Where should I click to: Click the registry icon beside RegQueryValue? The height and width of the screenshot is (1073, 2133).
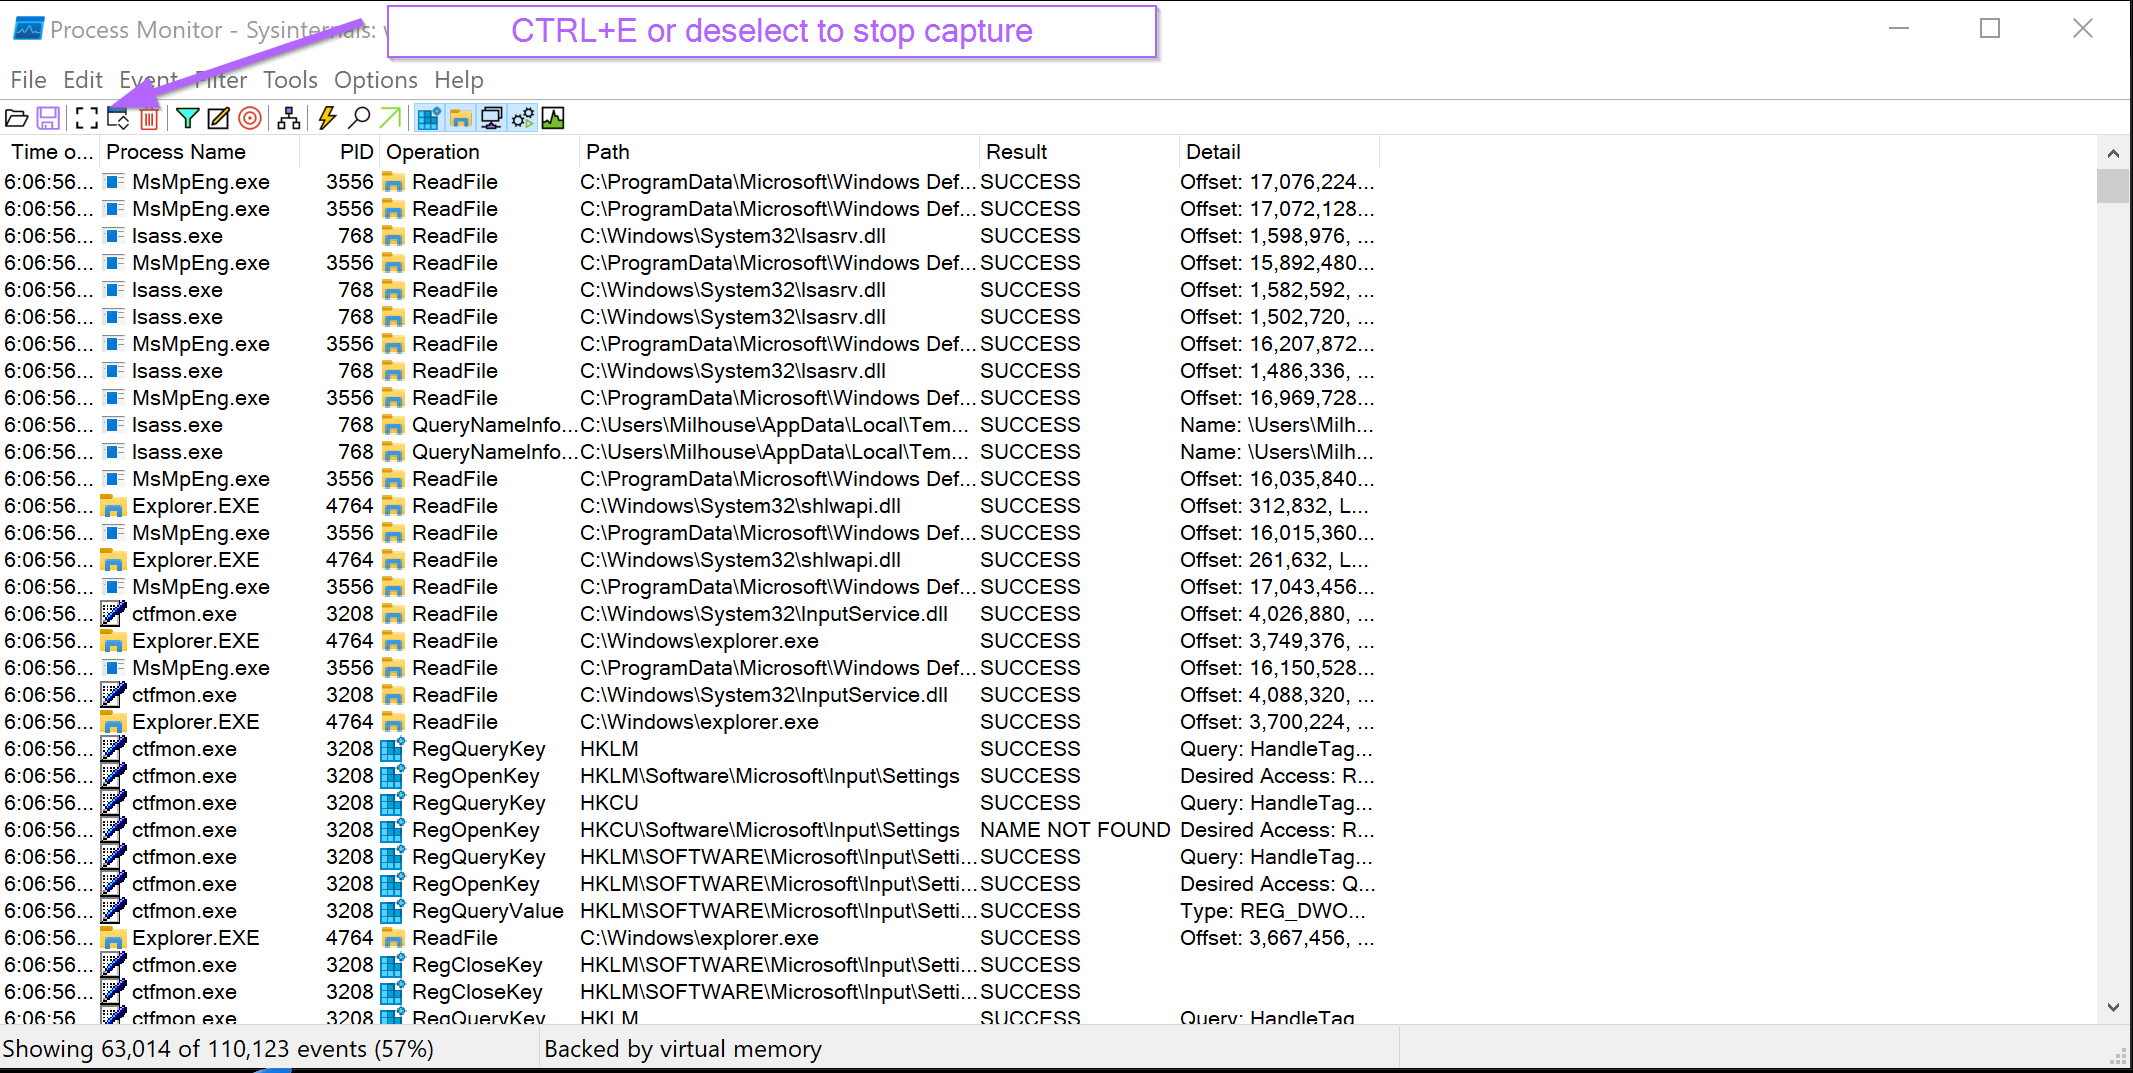(393, 911)
